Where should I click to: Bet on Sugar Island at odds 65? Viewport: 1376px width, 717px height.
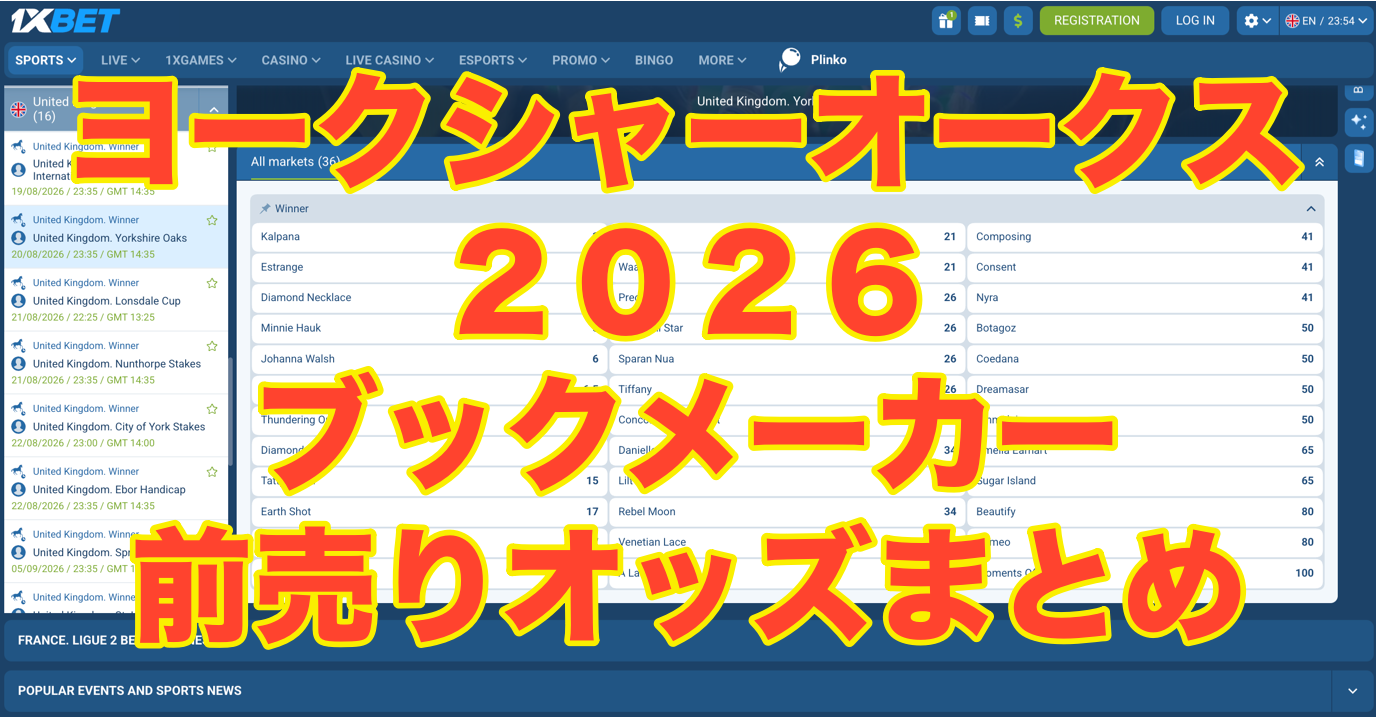[1145, 481]
